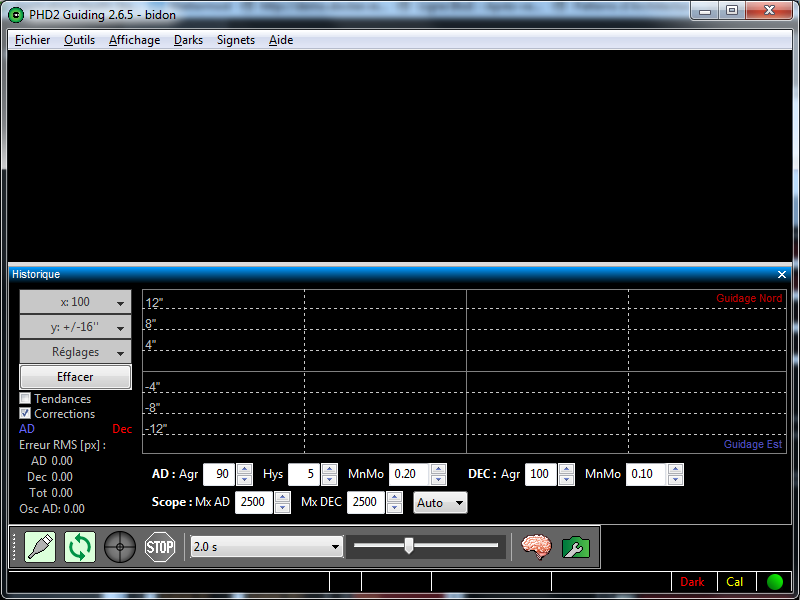Open the y: +/-16'' scale dropdown

click(75, 327)
